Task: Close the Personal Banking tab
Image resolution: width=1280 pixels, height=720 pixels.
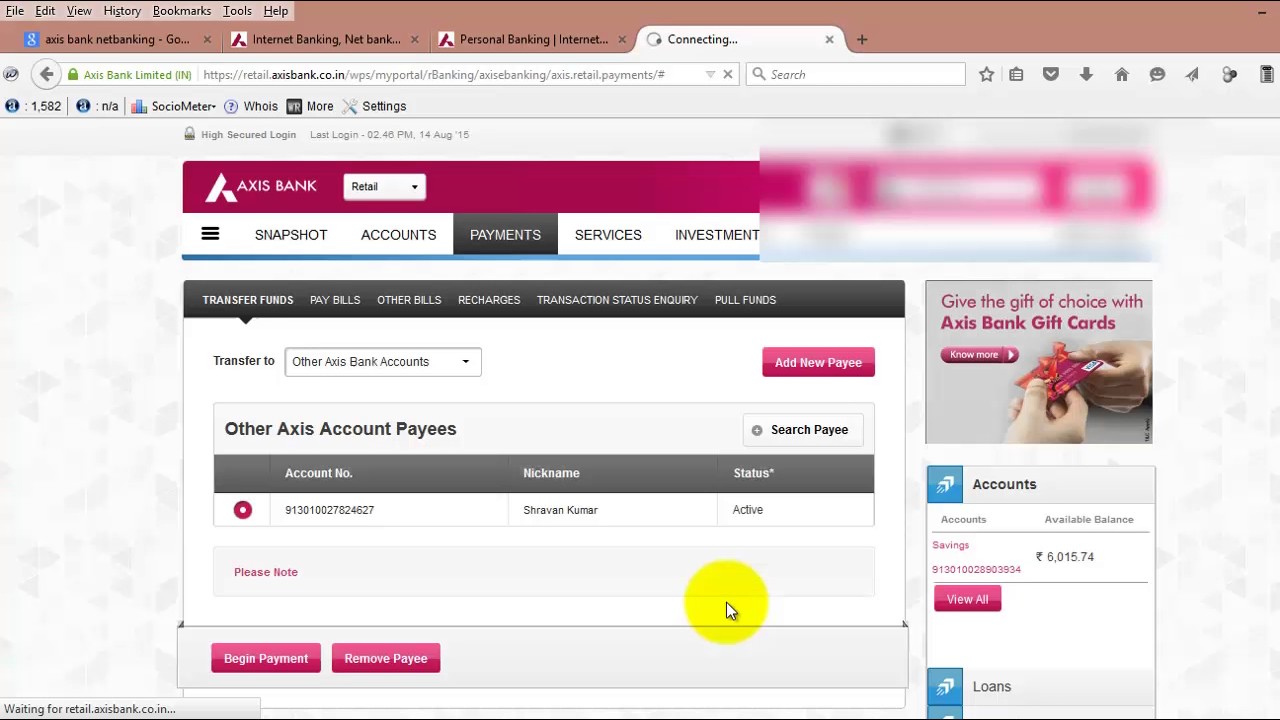Action: click(622, 39)
